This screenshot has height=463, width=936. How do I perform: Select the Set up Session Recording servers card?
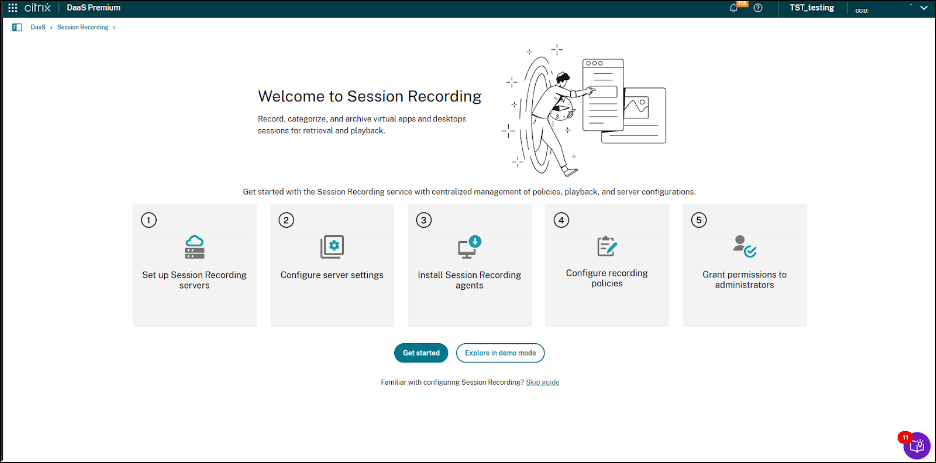pos(194,265)
